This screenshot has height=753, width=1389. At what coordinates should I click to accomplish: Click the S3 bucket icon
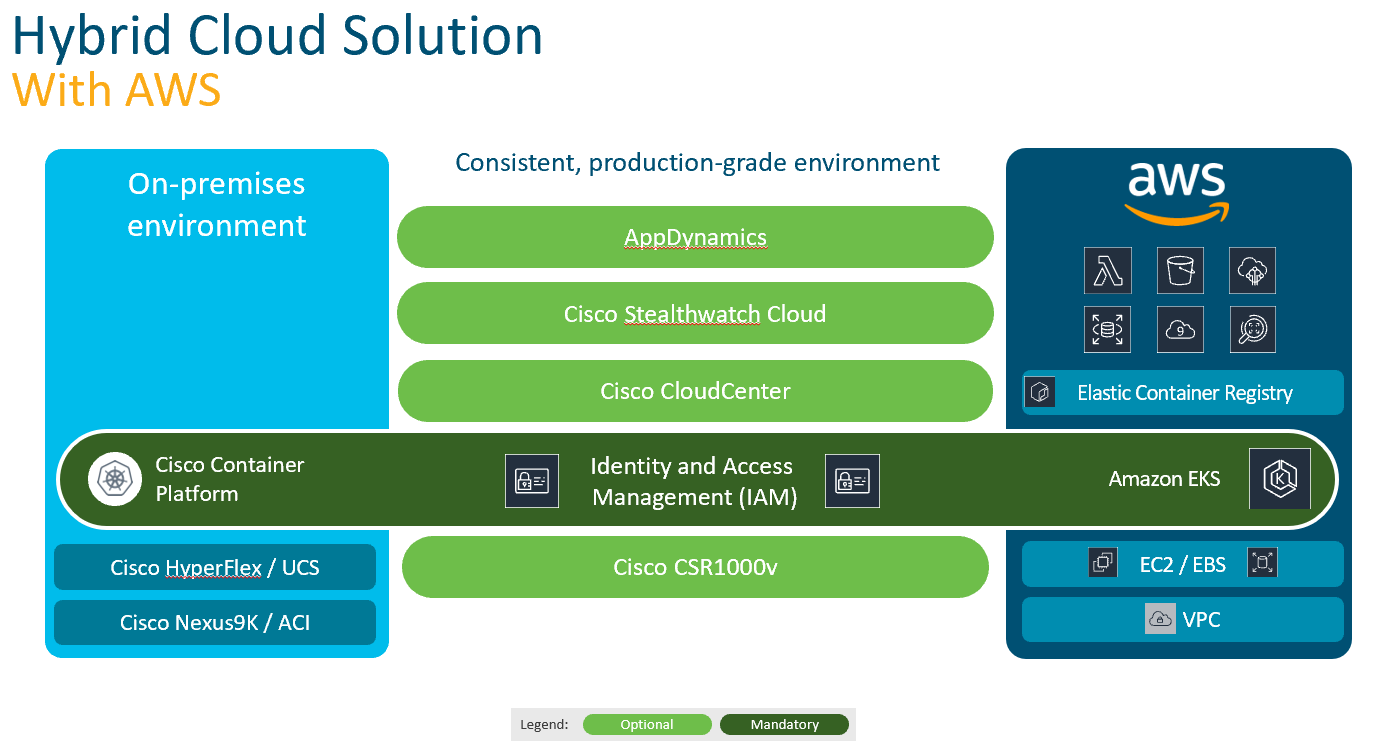click(x=1180, y=270)
